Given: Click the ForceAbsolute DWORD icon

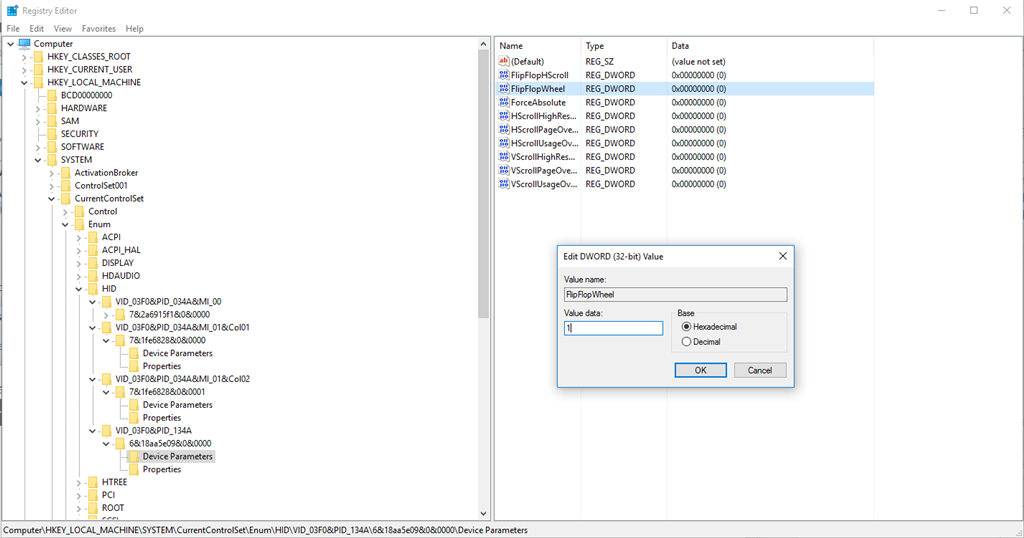Looking at the screenshot, I should click(504, 103).
